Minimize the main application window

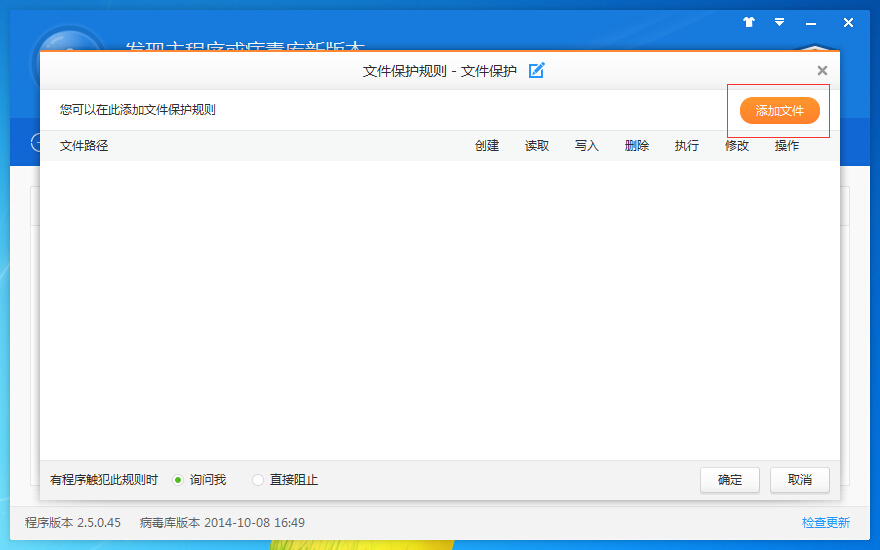click(813, 22)
